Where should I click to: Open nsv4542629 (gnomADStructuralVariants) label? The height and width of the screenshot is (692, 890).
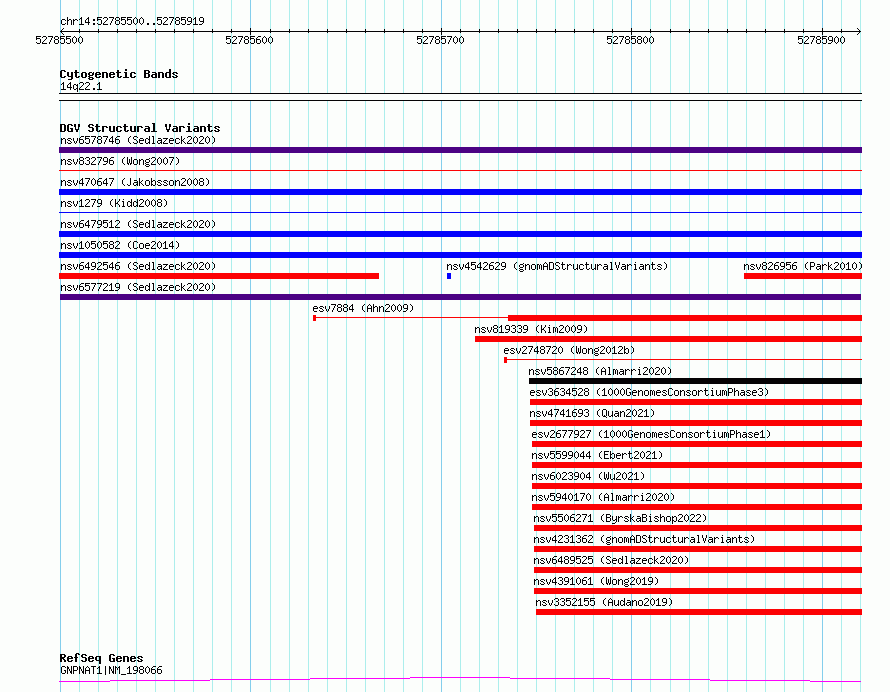coord(557,266)
